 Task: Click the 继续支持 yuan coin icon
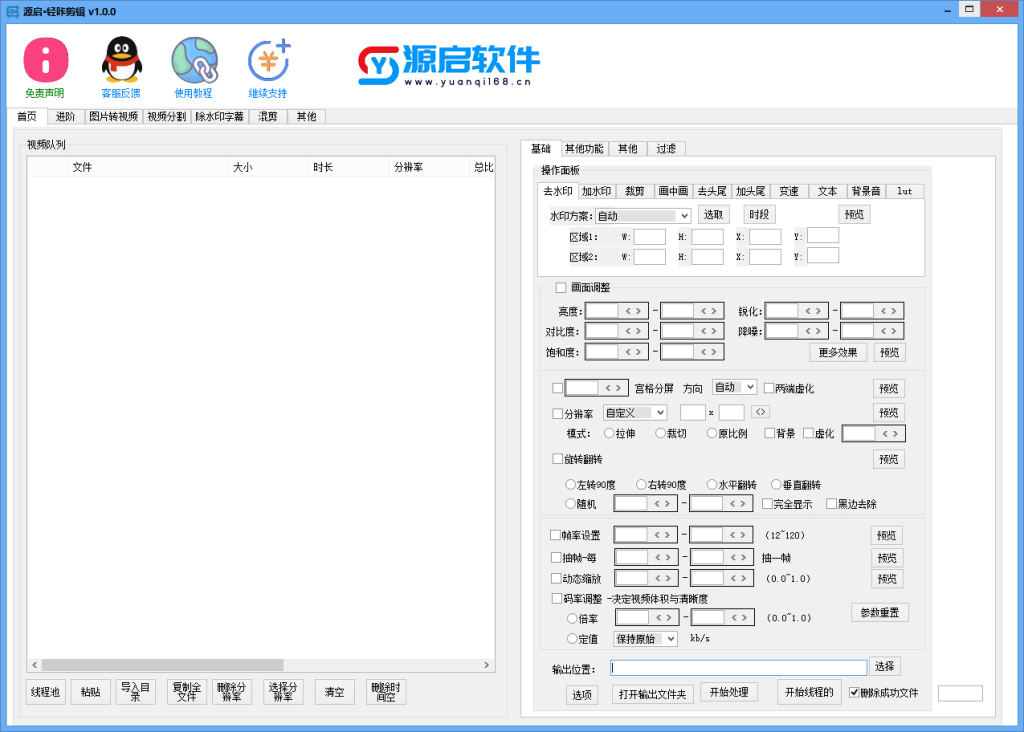[x=268, y=61]
